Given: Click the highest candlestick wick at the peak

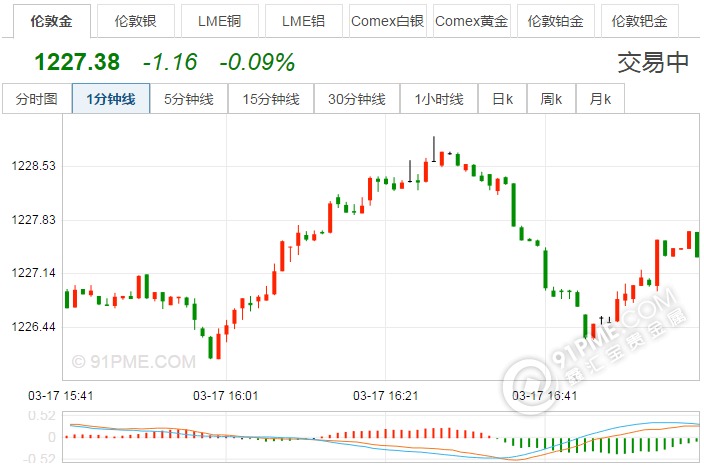Looking at the screenshot, I should 434,149.
